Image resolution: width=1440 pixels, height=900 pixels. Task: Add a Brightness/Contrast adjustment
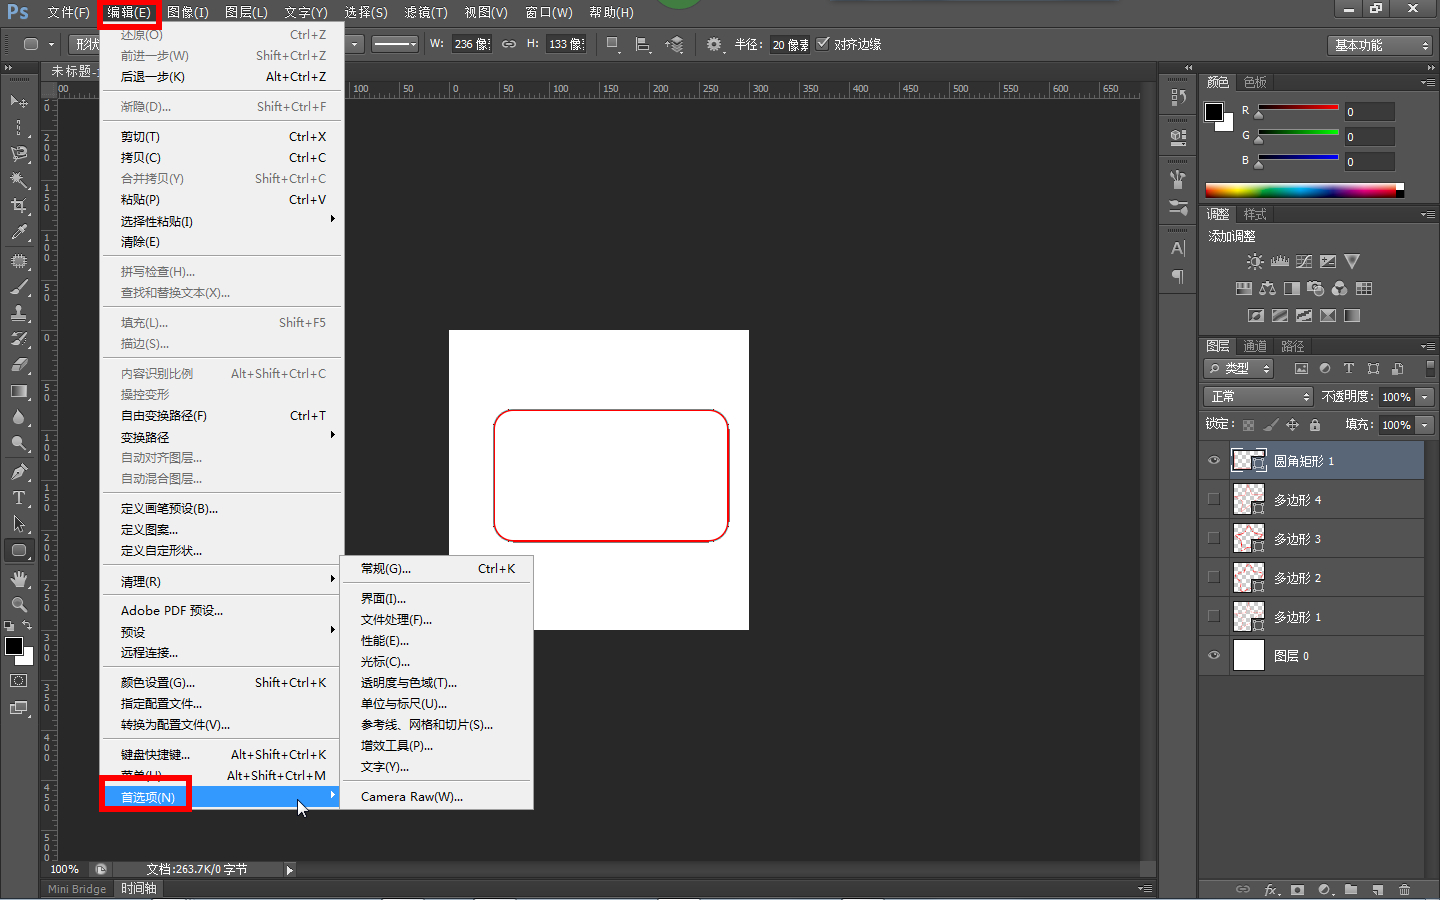coord(1255,261)
